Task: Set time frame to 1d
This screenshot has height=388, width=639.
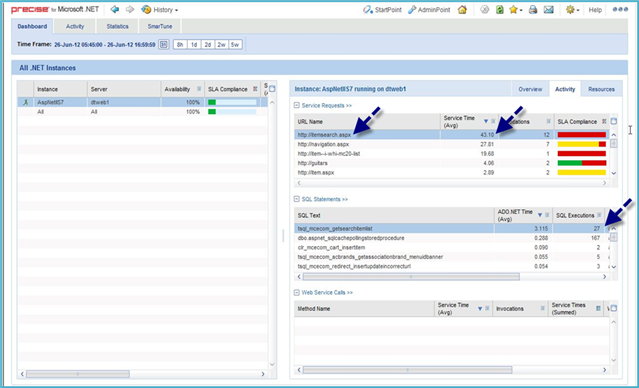Action: 194,44
